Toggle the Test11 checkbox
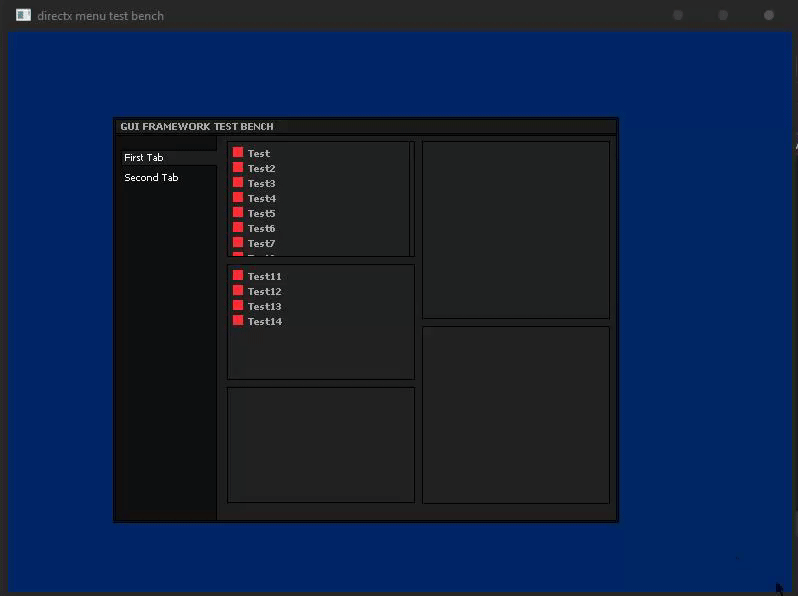The height and width of the screenshot is (596, 798). (x=238, y=275)
